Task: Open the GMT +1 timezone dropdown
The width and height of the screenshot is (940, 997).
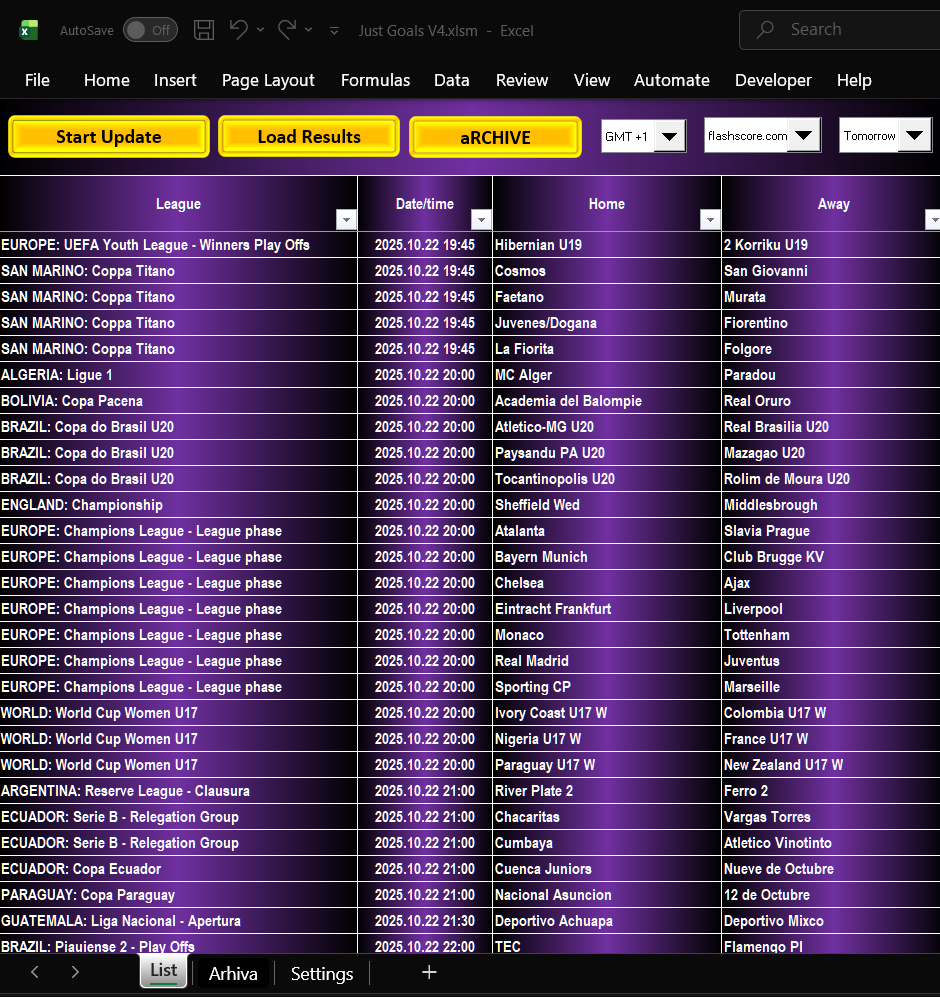Action: click(670, 136)
